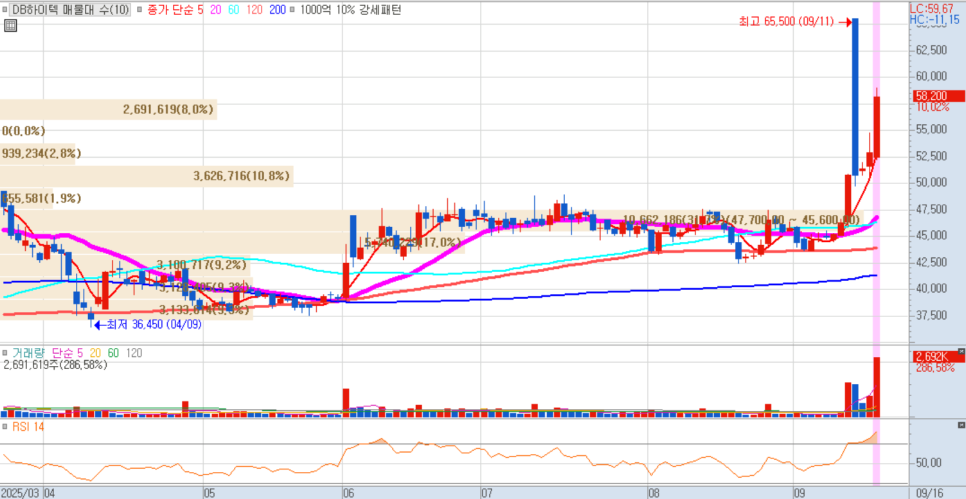
Task: Click the 10.02% change text on the price axis
Action: 933,107
